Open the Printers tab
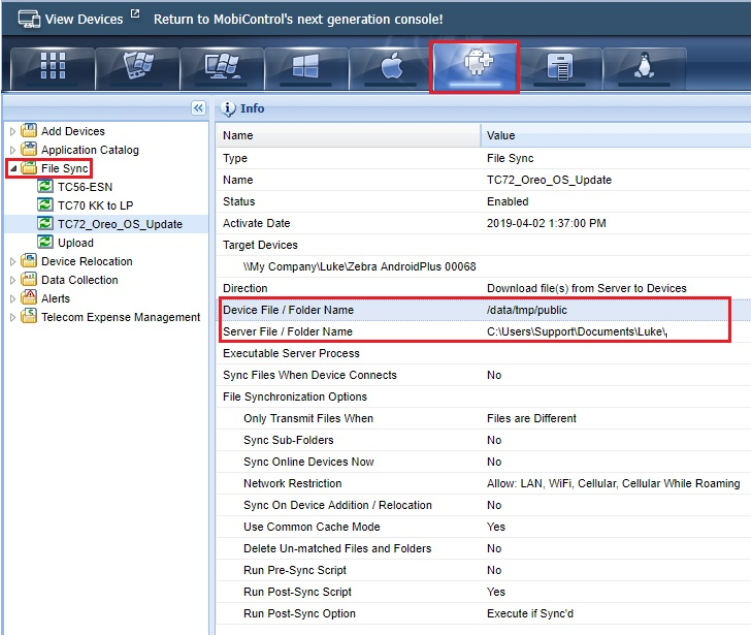The image size is (751, 639). click(x=559, y=67)
